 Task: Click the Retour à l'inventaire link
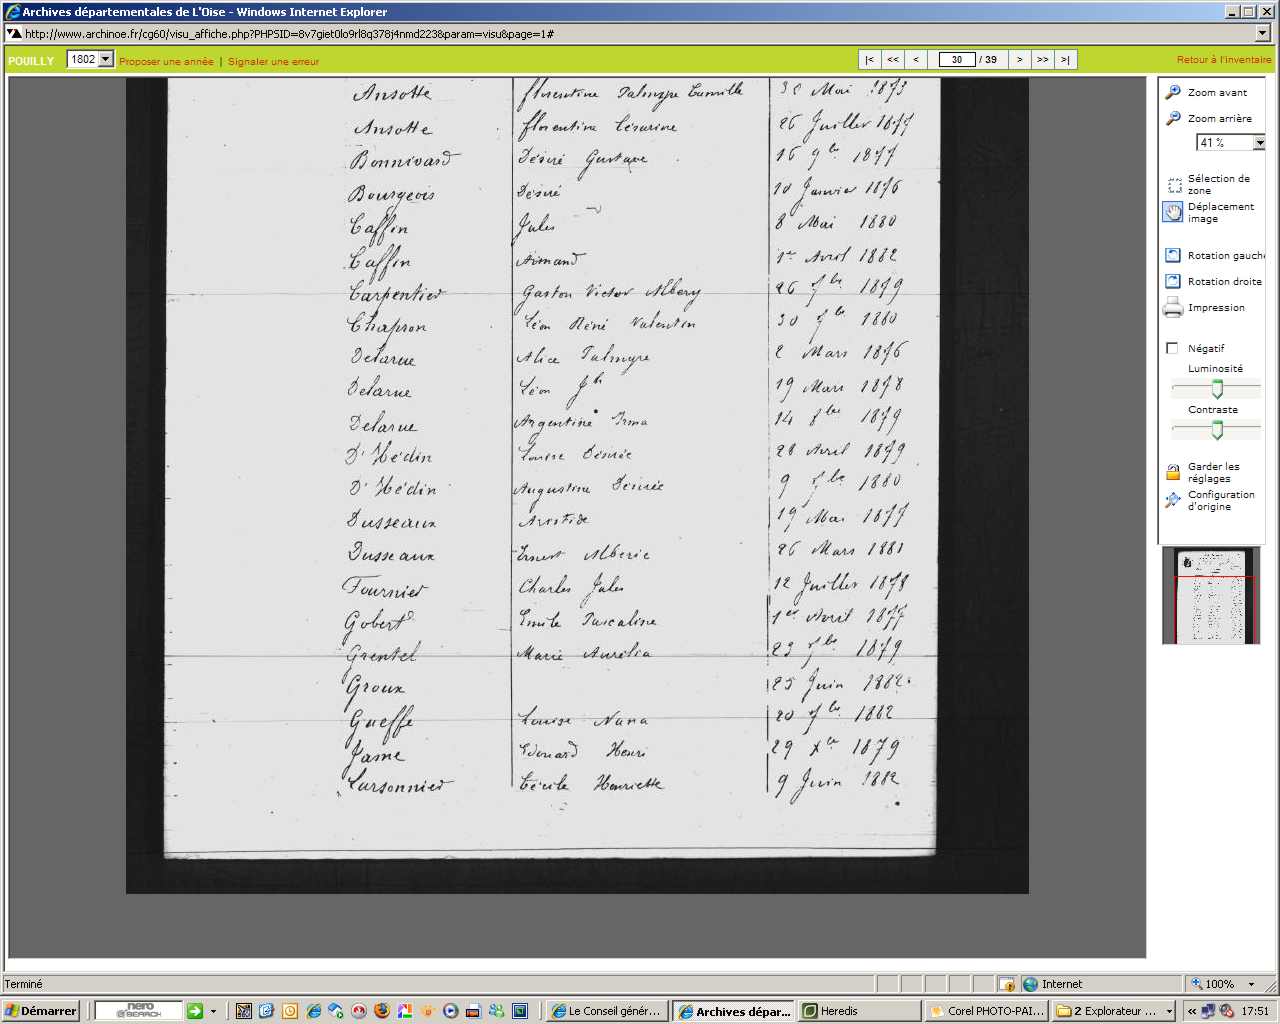[1223, 60]
